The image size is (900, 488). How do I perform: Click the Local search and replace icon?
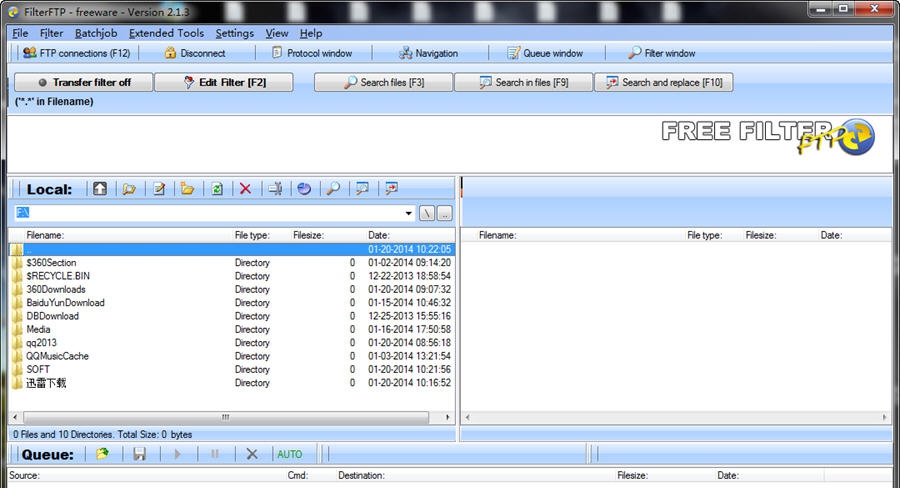[391, 188]
